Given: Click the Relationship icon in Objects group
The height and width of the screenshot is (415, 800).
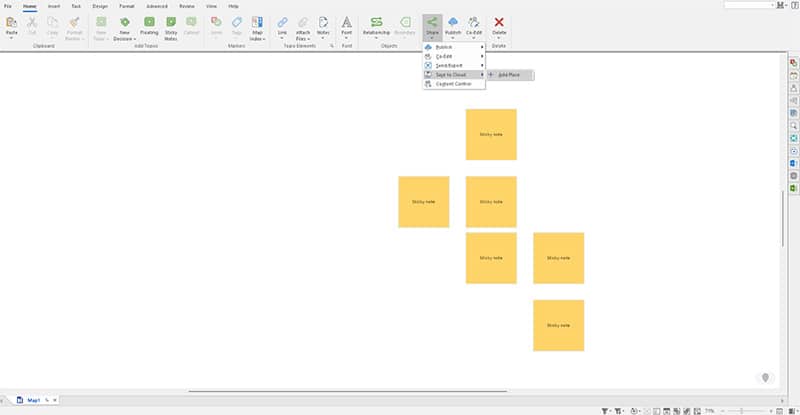Looking at the screenshot, I should pos(376,22).
